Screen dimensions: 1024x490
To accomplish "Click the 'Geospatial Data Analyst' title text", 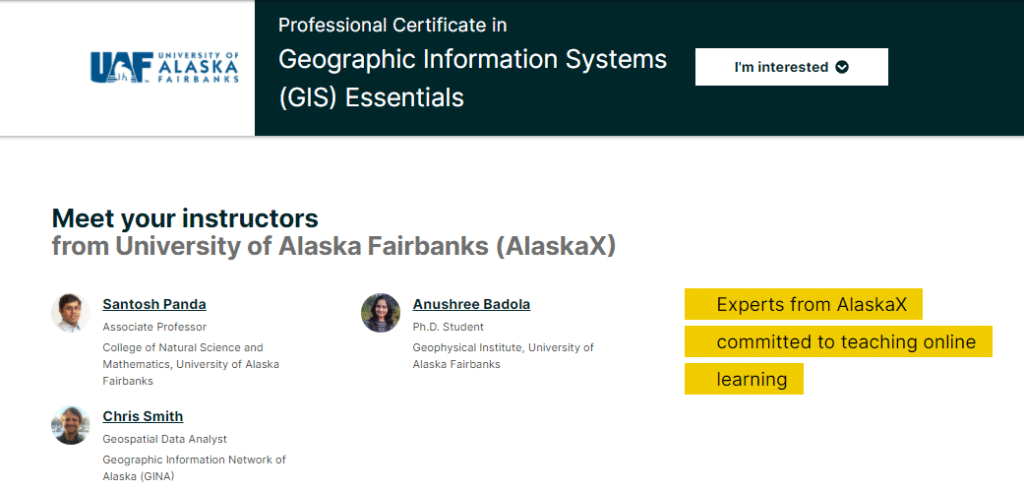I will coord(165,439).
